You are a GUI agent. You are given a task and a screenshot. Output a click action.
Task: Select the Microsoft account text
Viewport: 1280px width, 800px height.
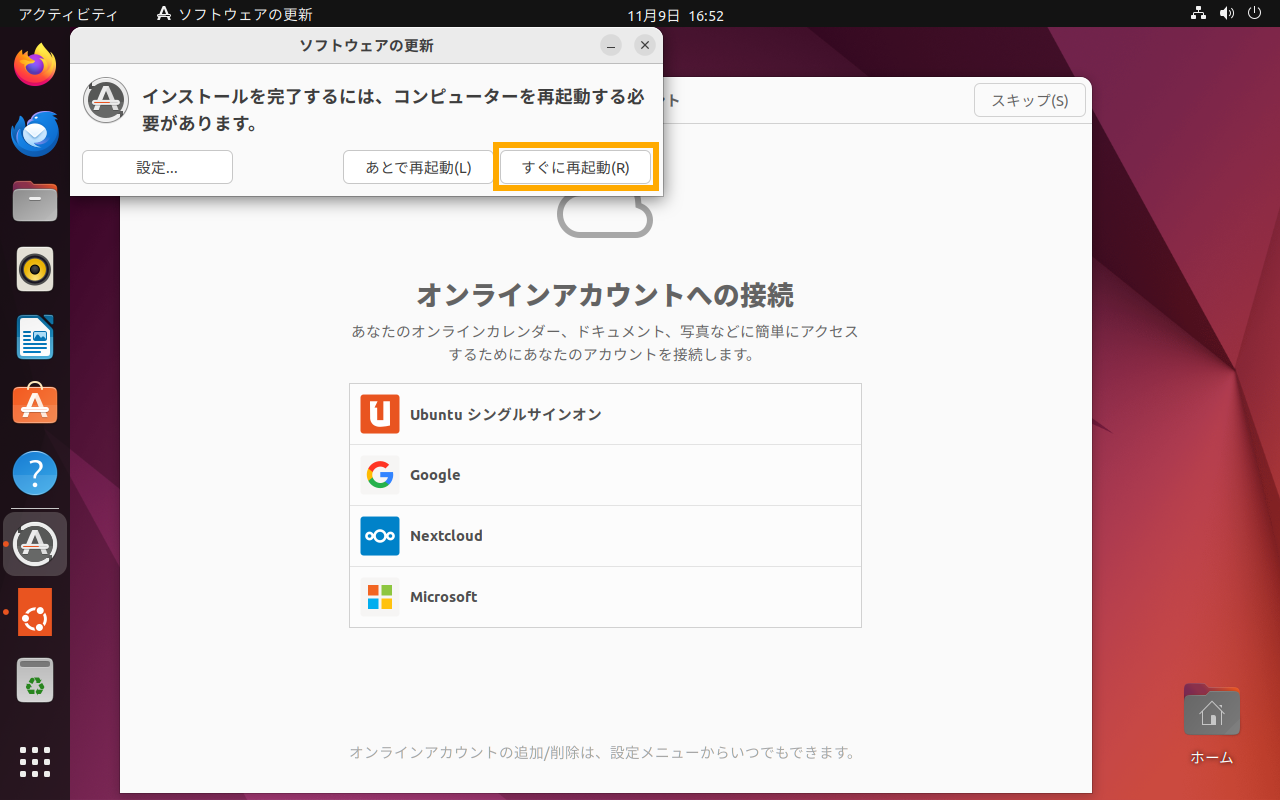tap(443, 597)
